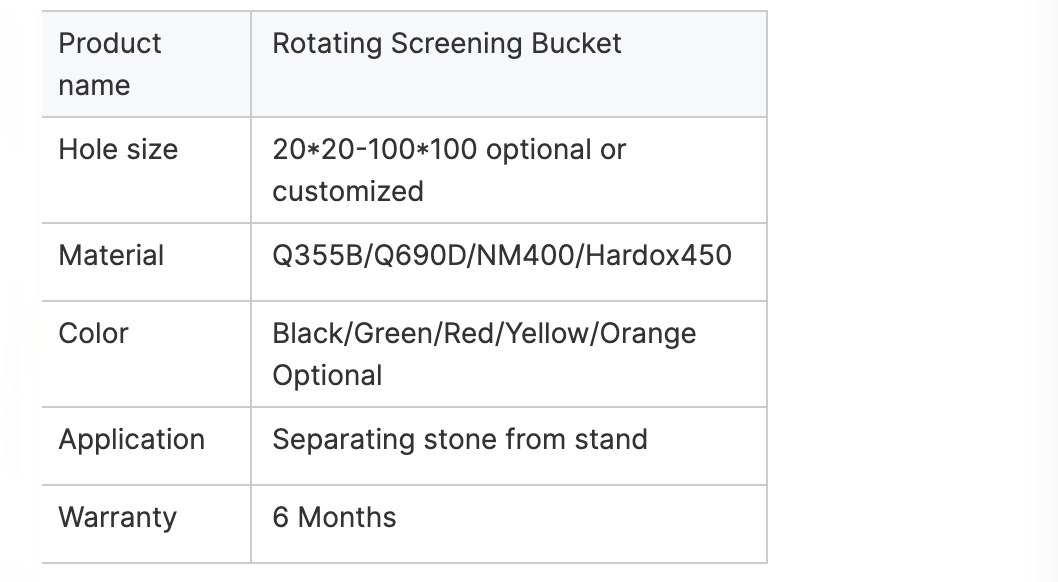This screenshot has width=1058, height=582.
Task: Click the word 'customized' in Hole size row
Action: point(348,192)
